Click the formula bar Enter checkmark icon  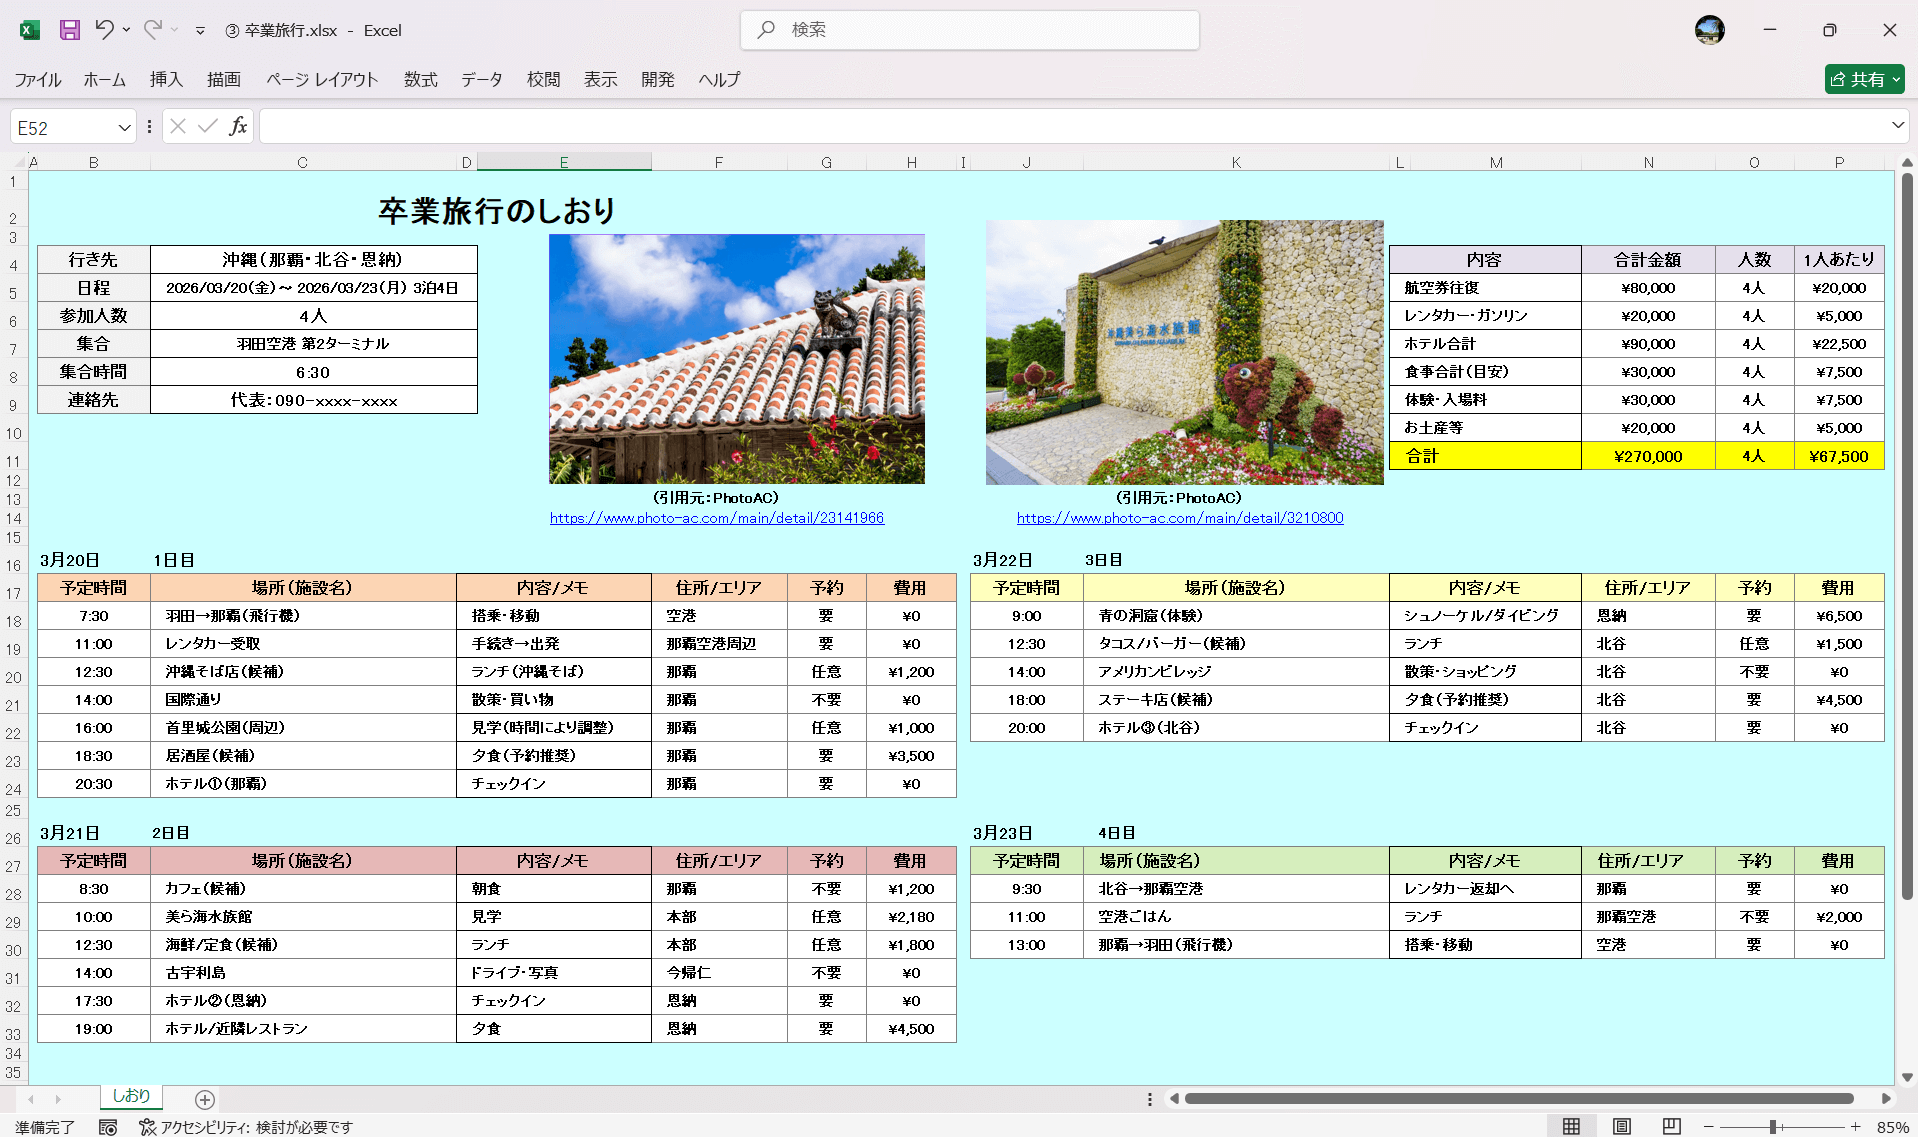pyautogui.click(x=206, y=126)
